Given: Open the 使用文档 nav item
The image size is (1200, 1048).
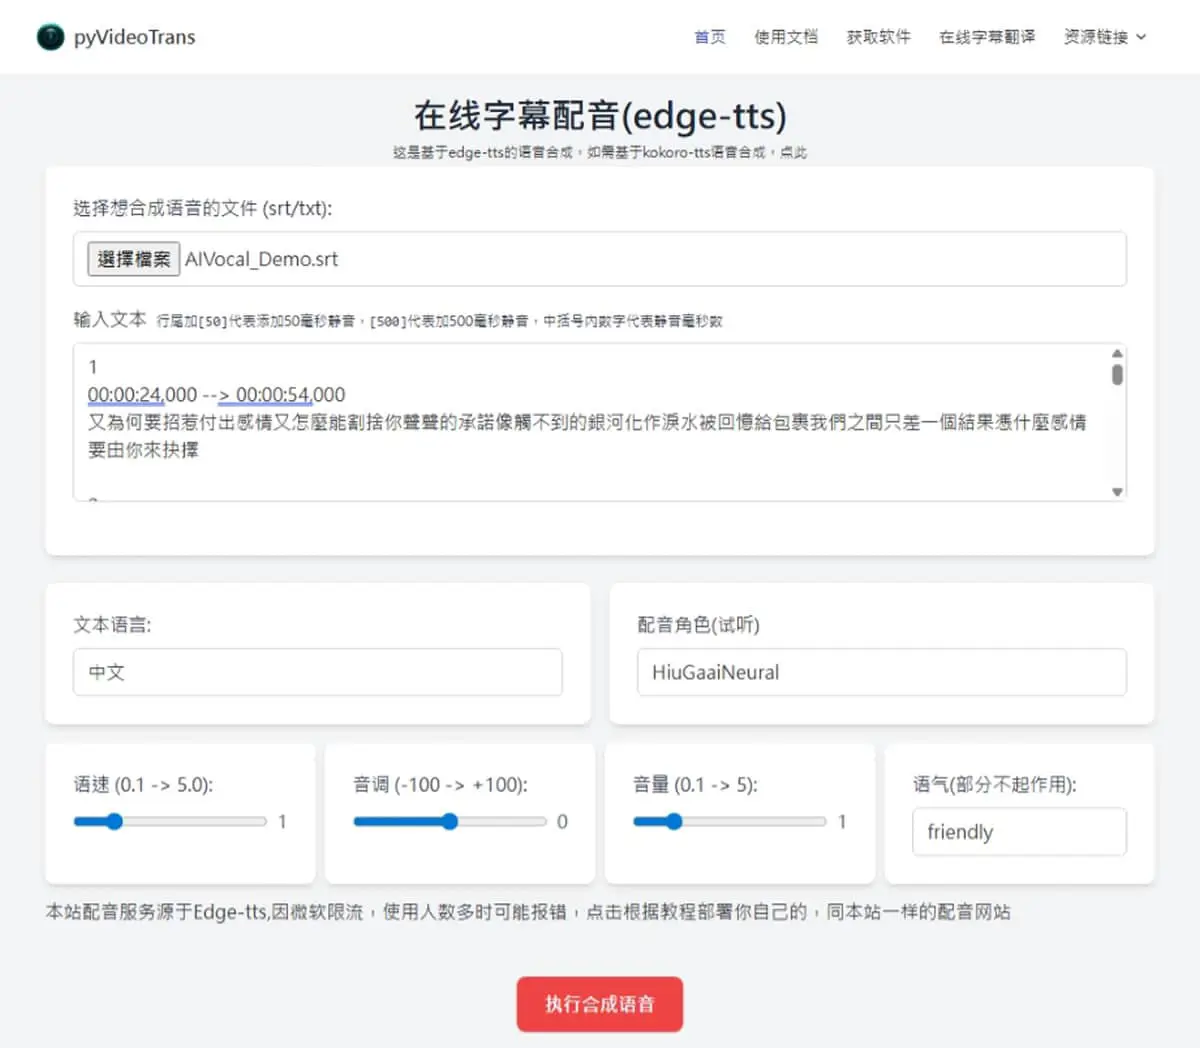Looking at the screenshot, I should pos(786,37).
